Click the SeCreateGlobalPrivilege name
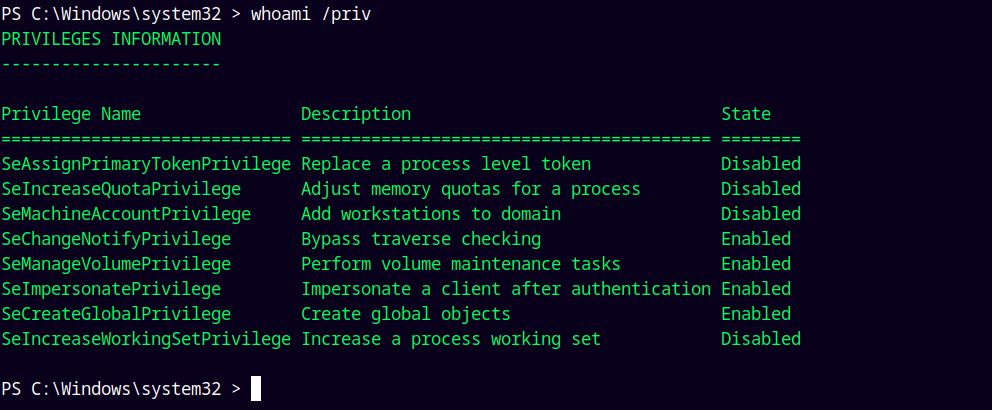 (x=116, y=314)
